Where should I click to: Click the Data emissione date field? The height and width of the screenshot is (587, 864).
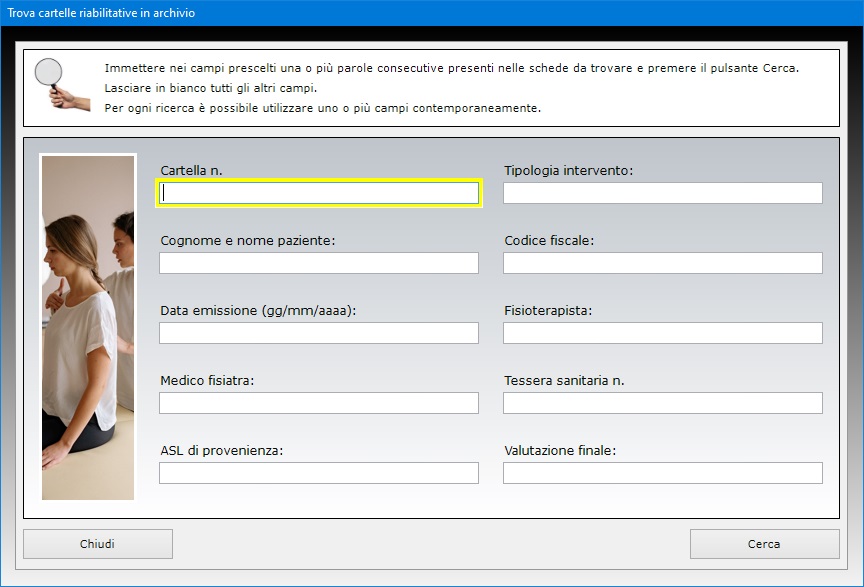pyautogui.click(x=319, y=333)
